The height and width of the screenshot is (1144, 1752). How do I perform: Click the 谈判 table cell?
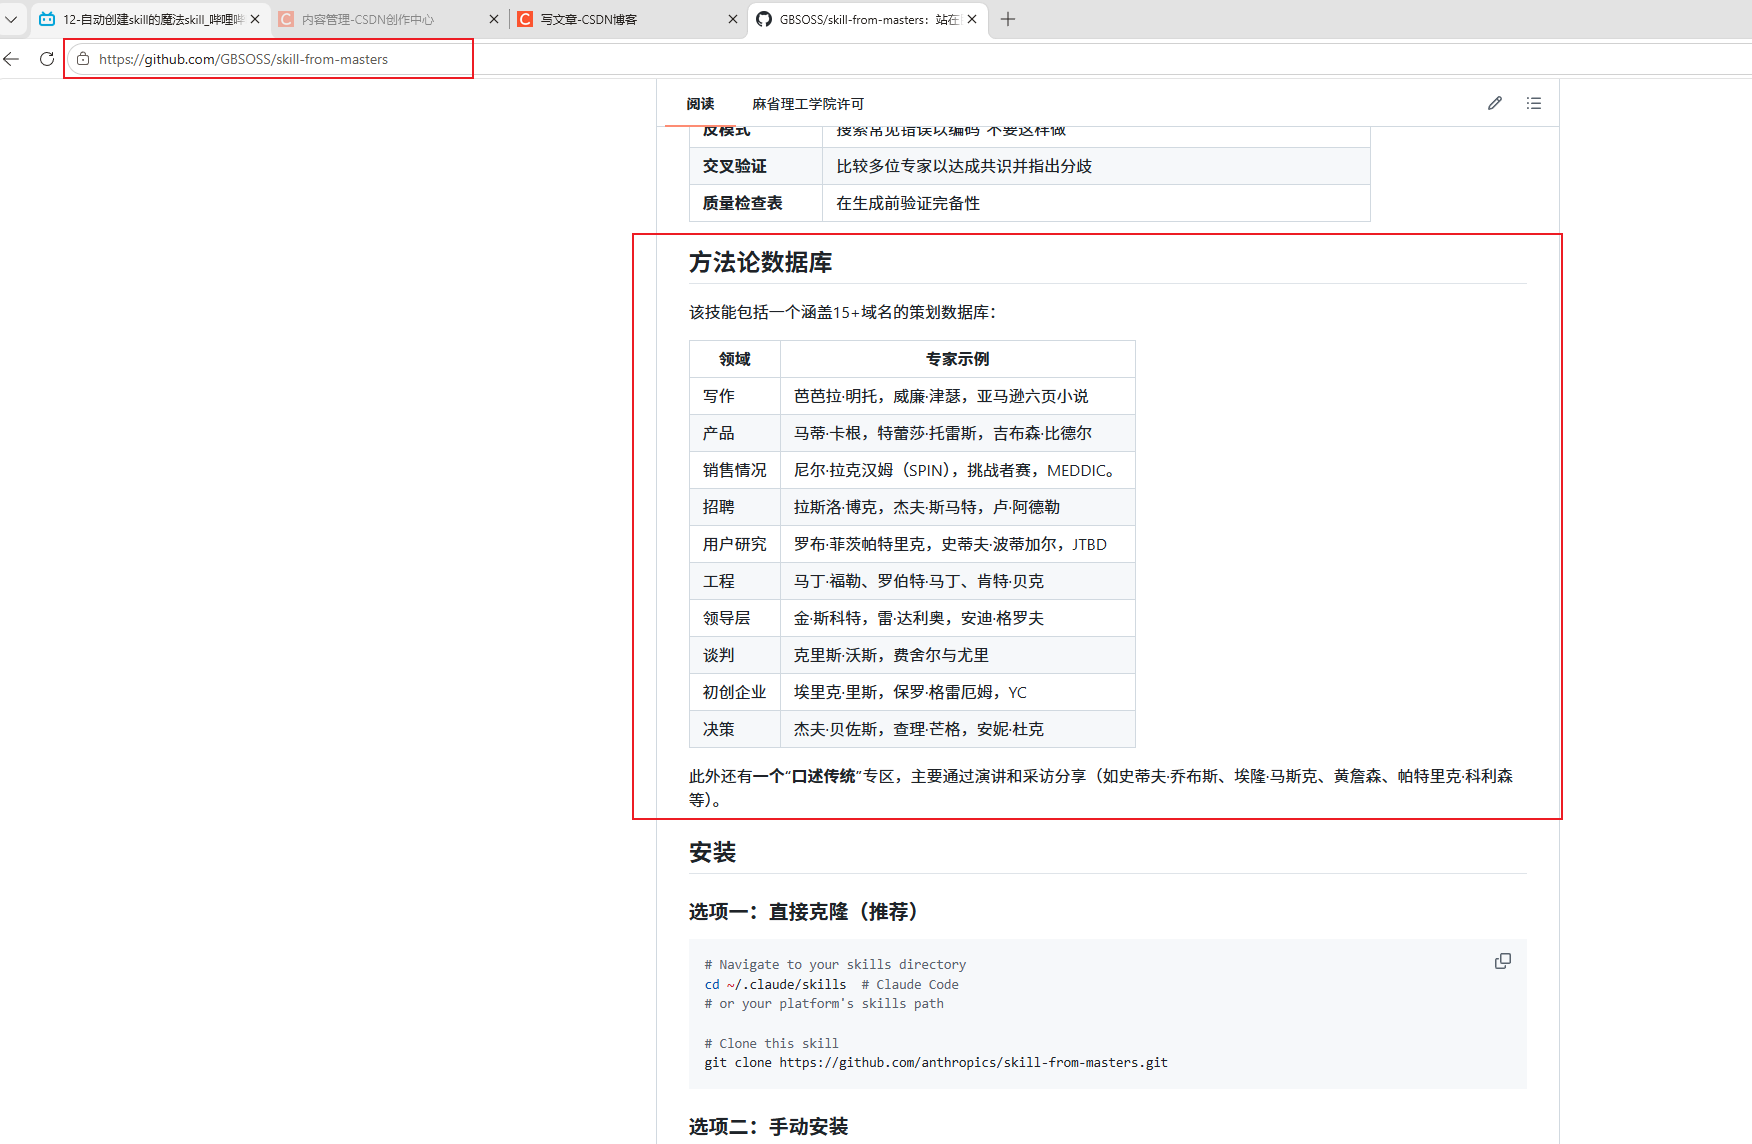pos(735,655)
